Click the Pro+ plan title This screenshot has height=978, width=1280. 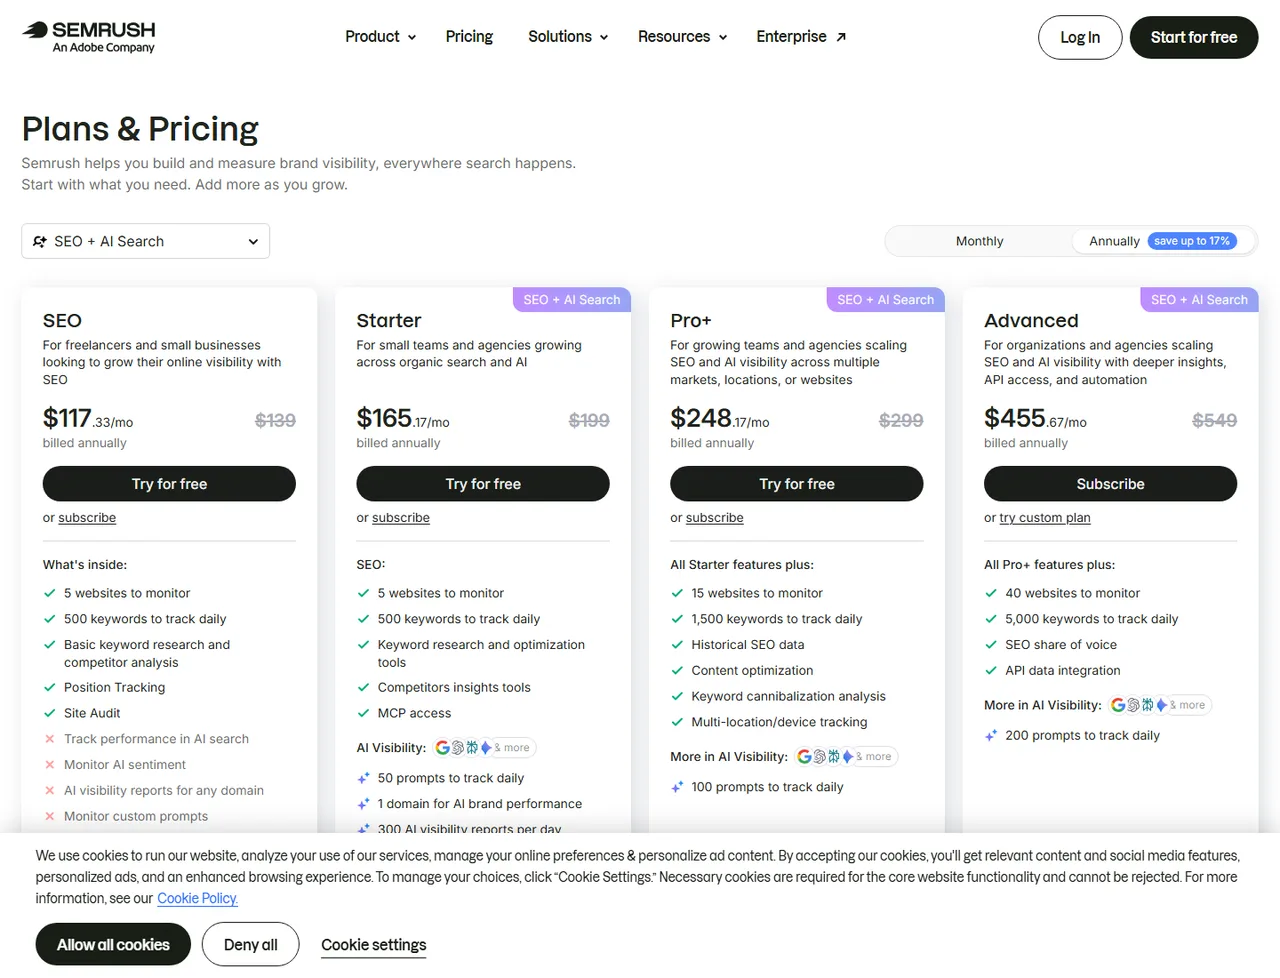[x=691, y=321]
